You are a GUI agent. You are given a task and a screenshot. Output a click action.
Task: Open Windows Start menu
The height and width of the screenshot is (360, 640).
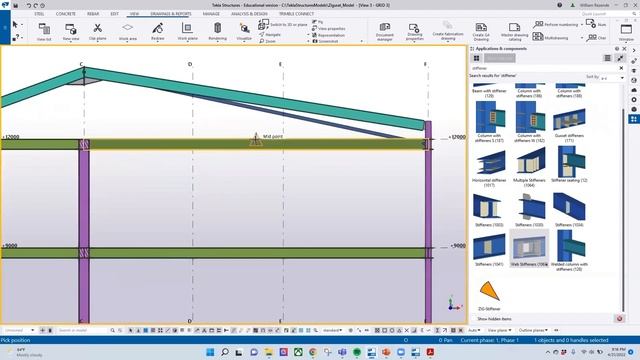tap(210, 352)
